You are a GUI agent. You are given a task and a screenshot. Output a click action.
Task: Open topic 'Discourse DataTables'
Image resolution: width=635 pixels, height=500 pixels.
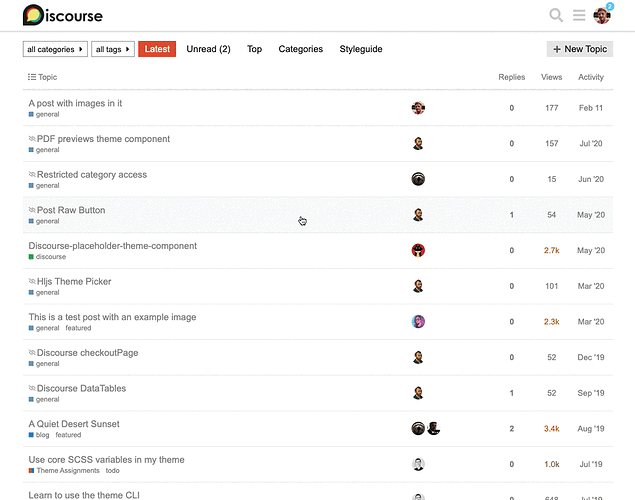tap(81, 388)
